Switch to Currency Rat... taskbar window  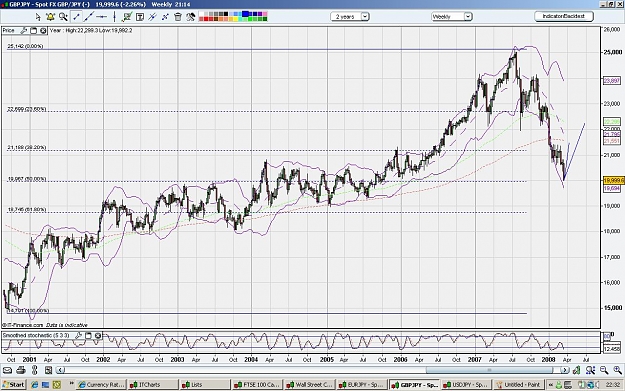click(101, 385)
